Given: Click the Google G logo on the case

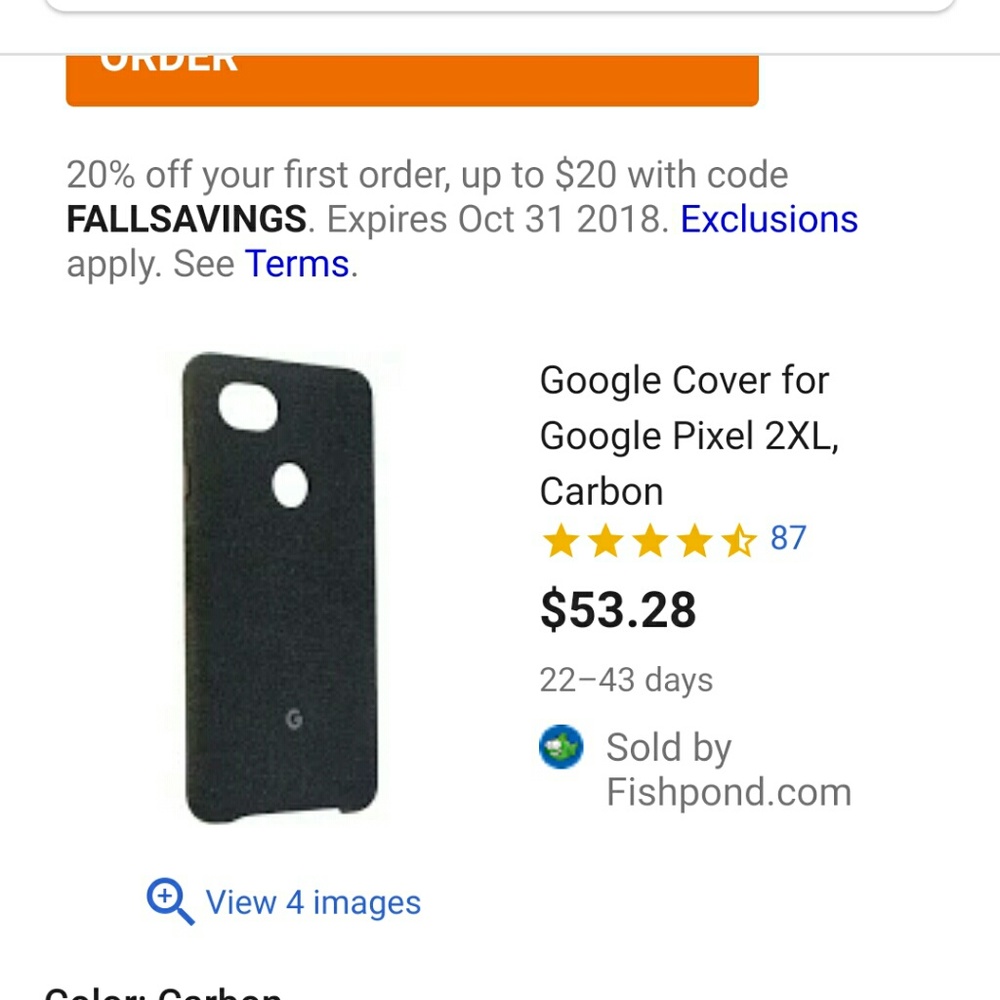Looking at the screenshot, I should pos(295,718).
